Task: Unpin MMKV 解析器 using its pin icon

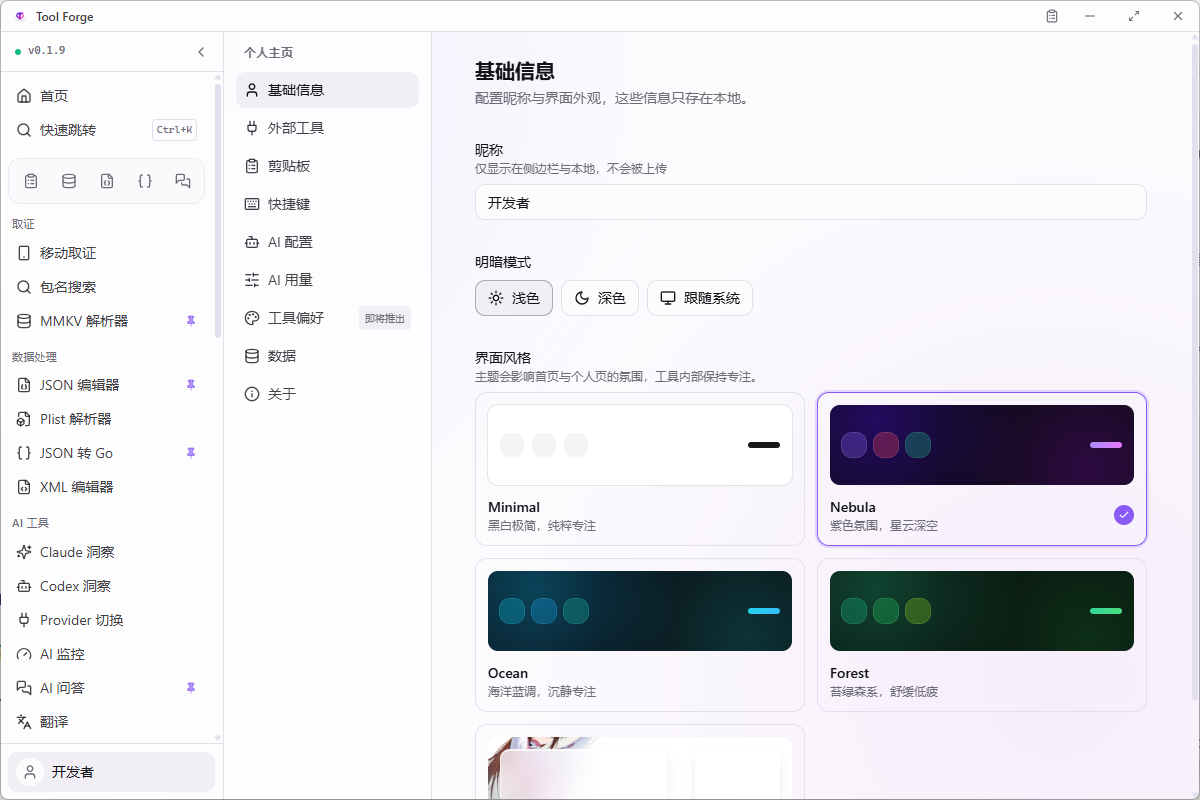Action: pyautogui.click(x=191, y=321)
